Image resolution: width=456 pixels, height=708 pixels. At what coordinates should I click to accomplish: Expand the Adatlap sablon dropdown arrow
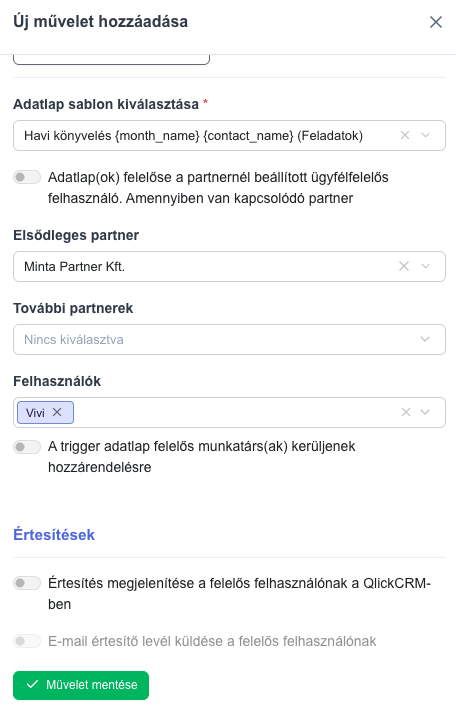[x=425, y=135]
